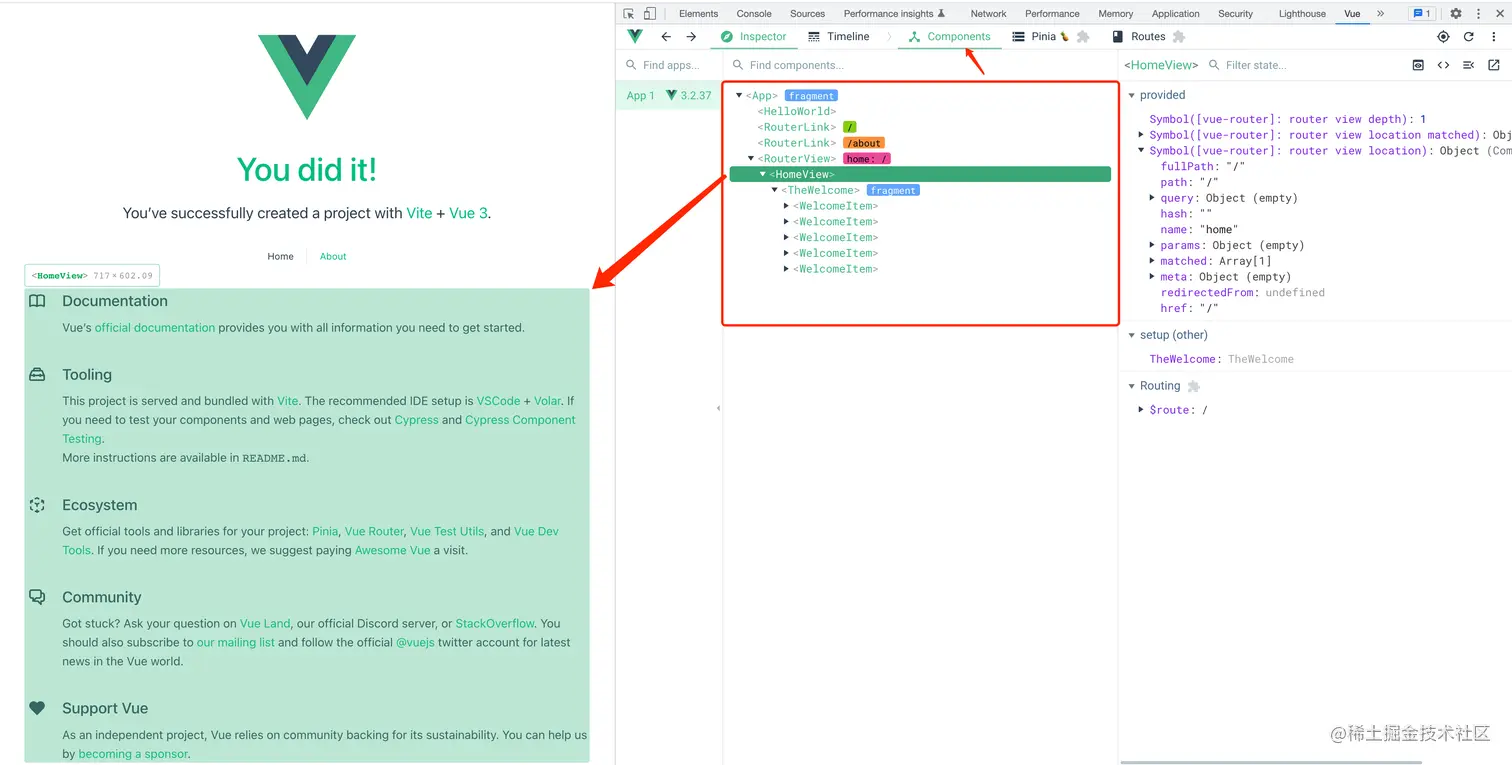
Task: Click the scroll to component eye icon
Action: click(x=1418, y=65)
